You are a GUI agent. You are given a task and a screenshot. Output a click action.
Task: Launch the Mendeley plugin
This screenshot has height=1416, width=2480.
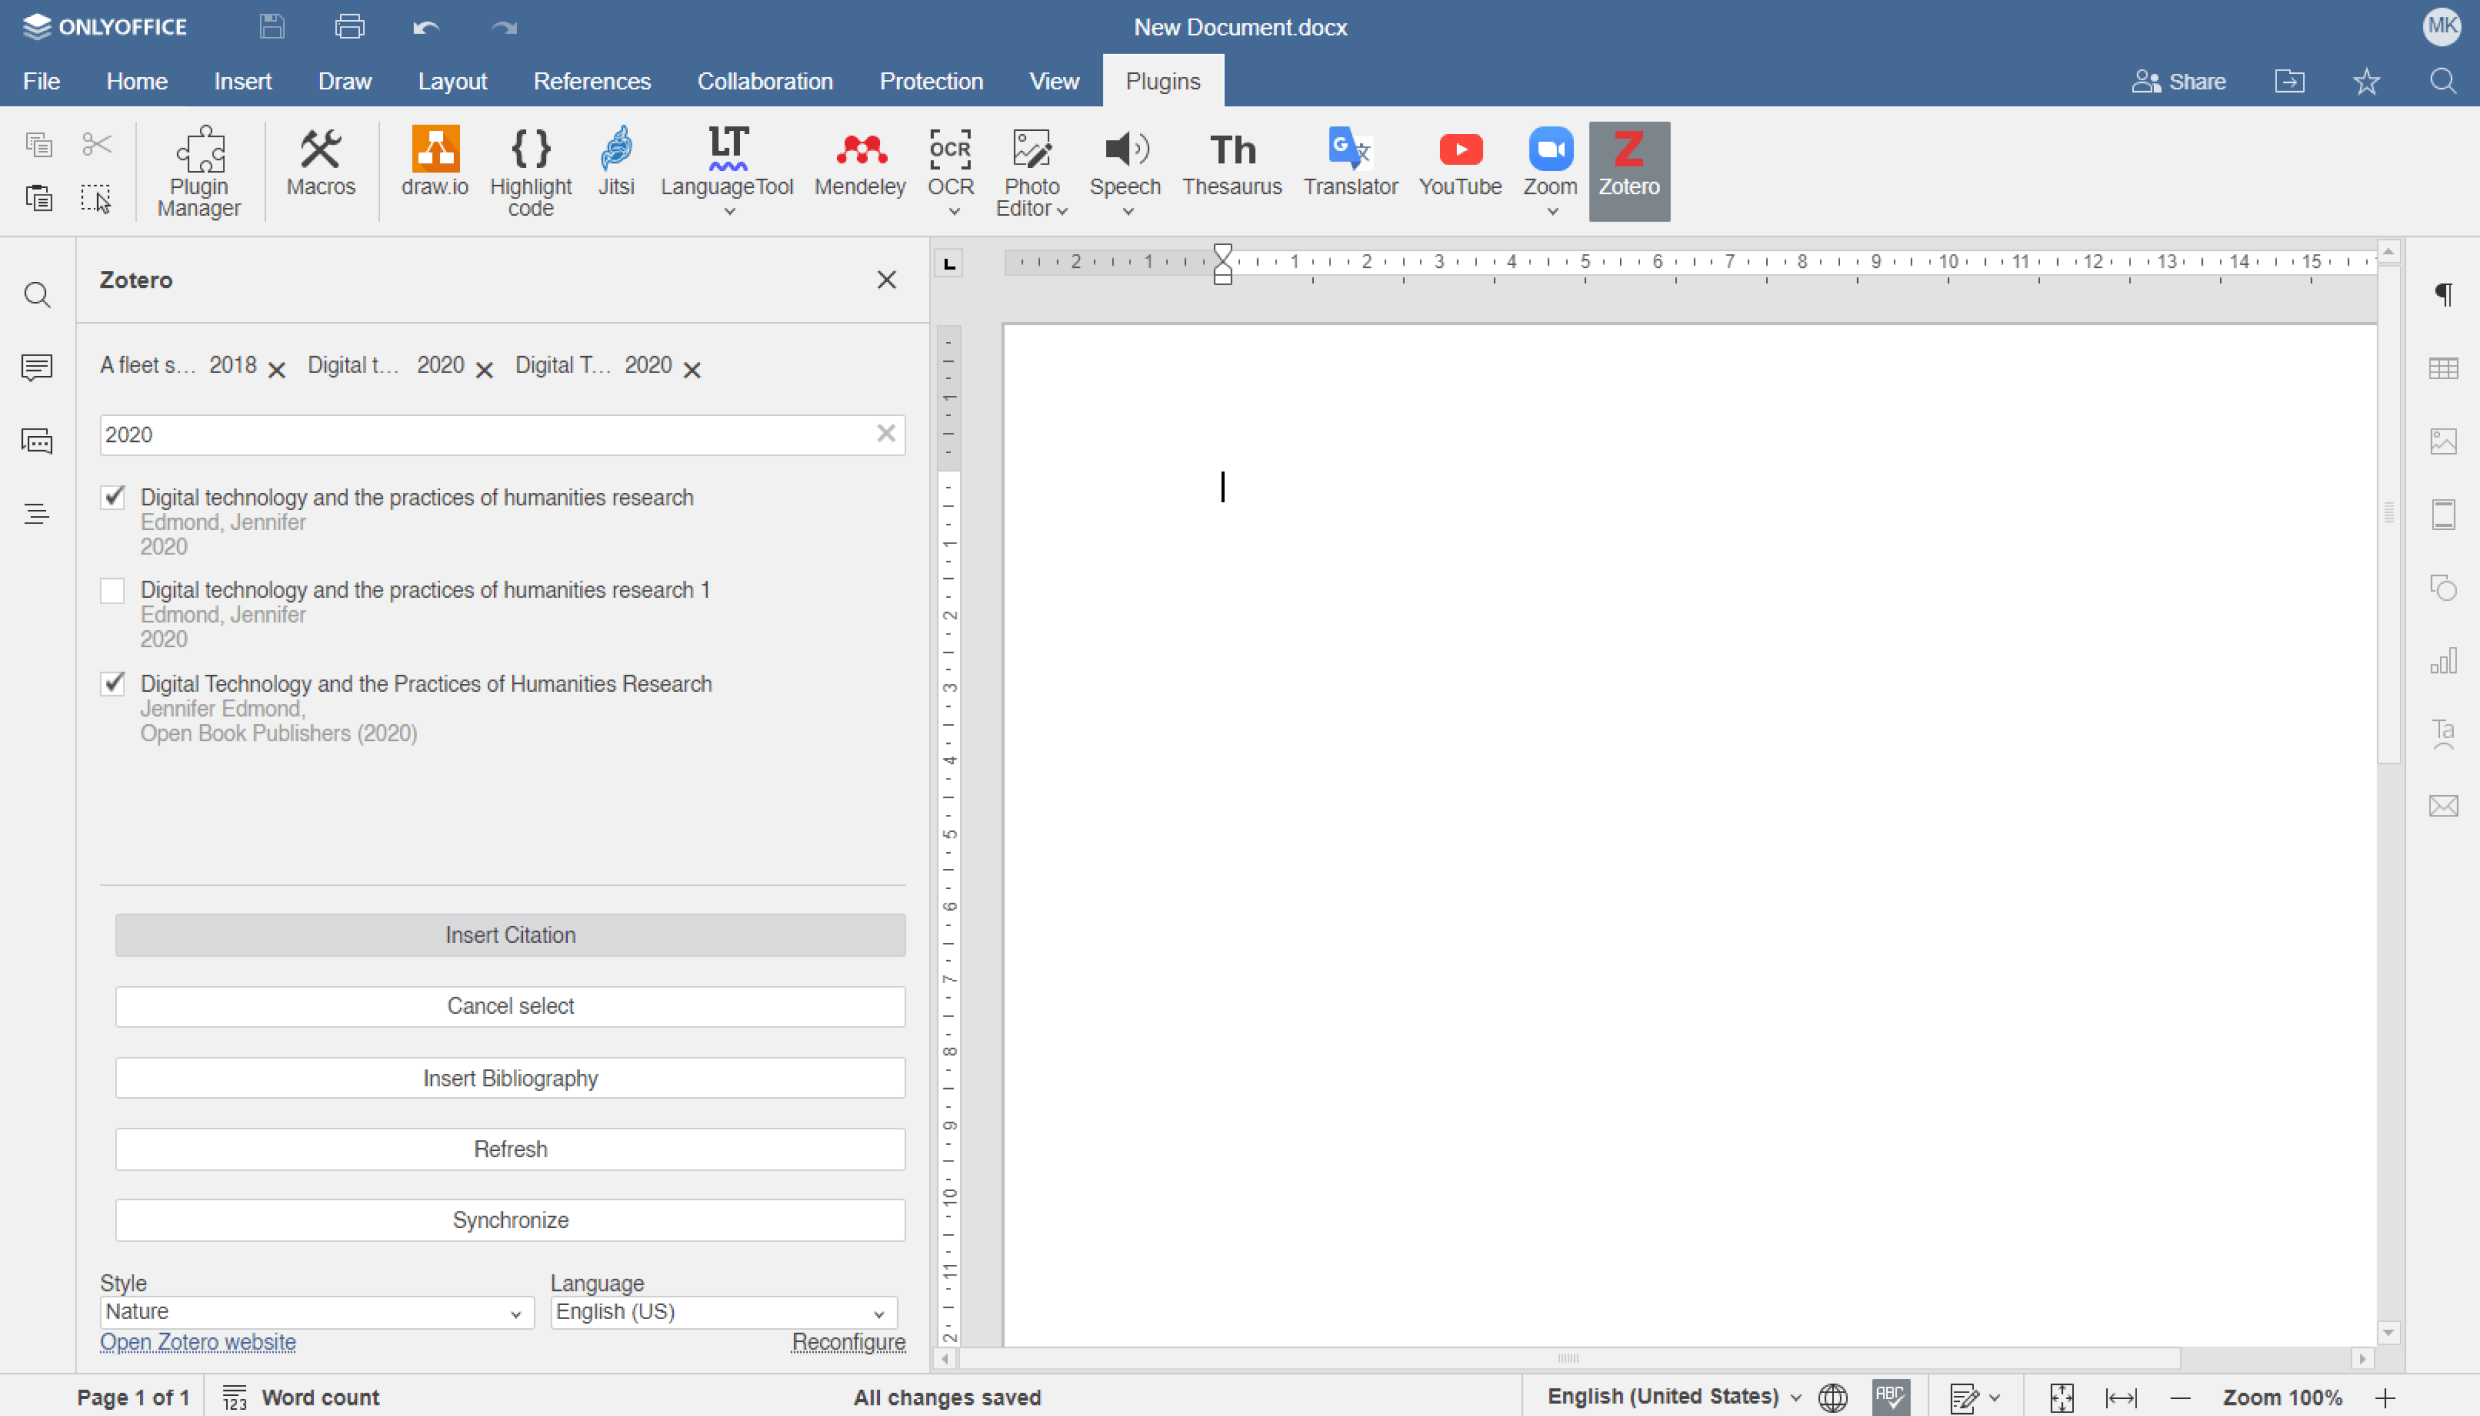(859, 162)
